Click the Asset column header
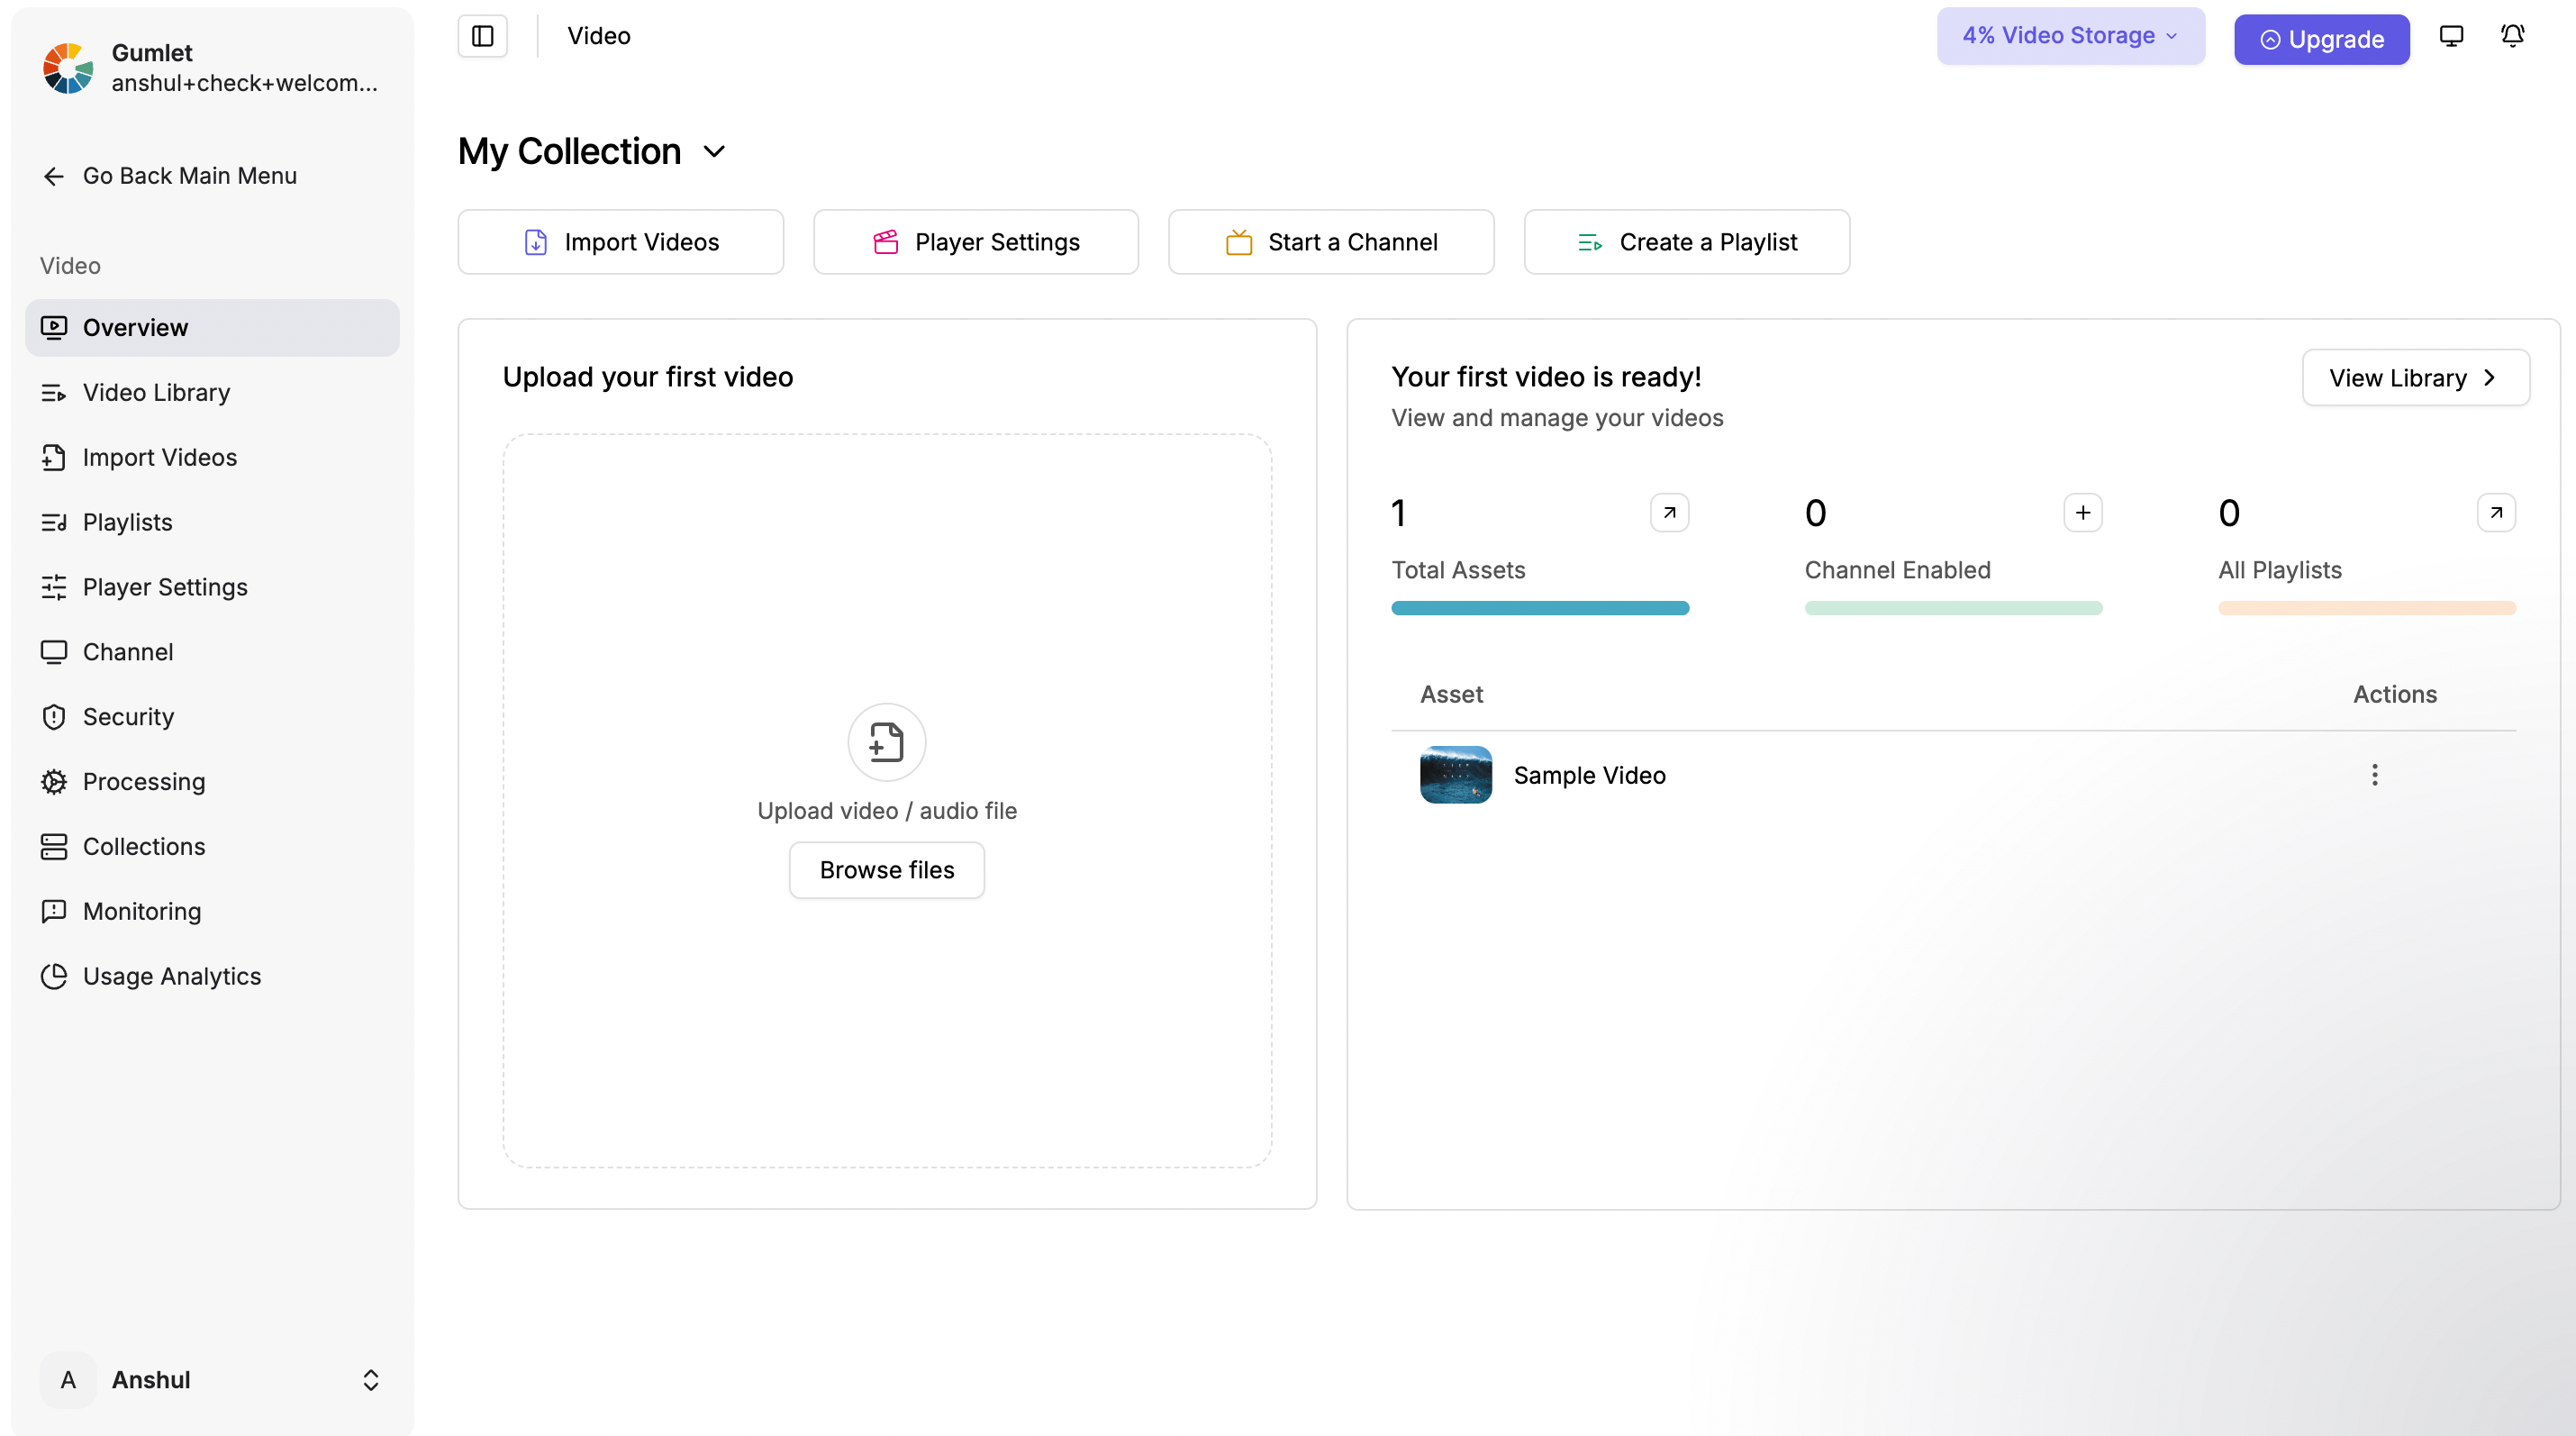Screen dimensions: 2576x1436 1451,694
